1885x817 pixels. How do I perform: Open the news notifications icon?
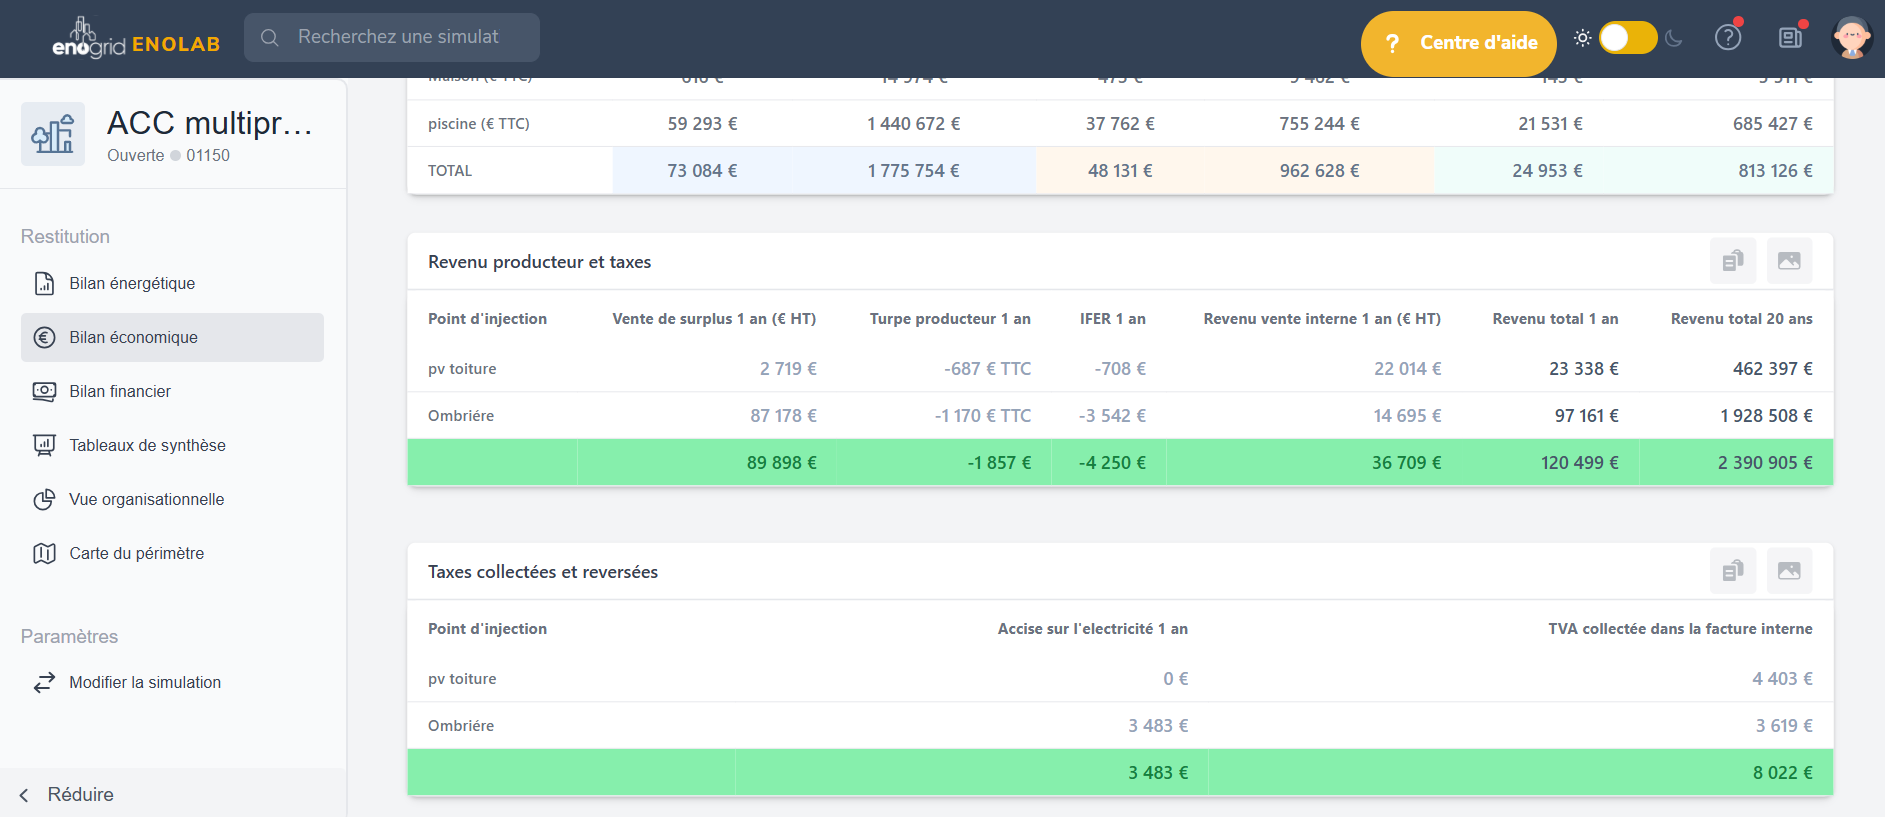(x=1790, y=38)
